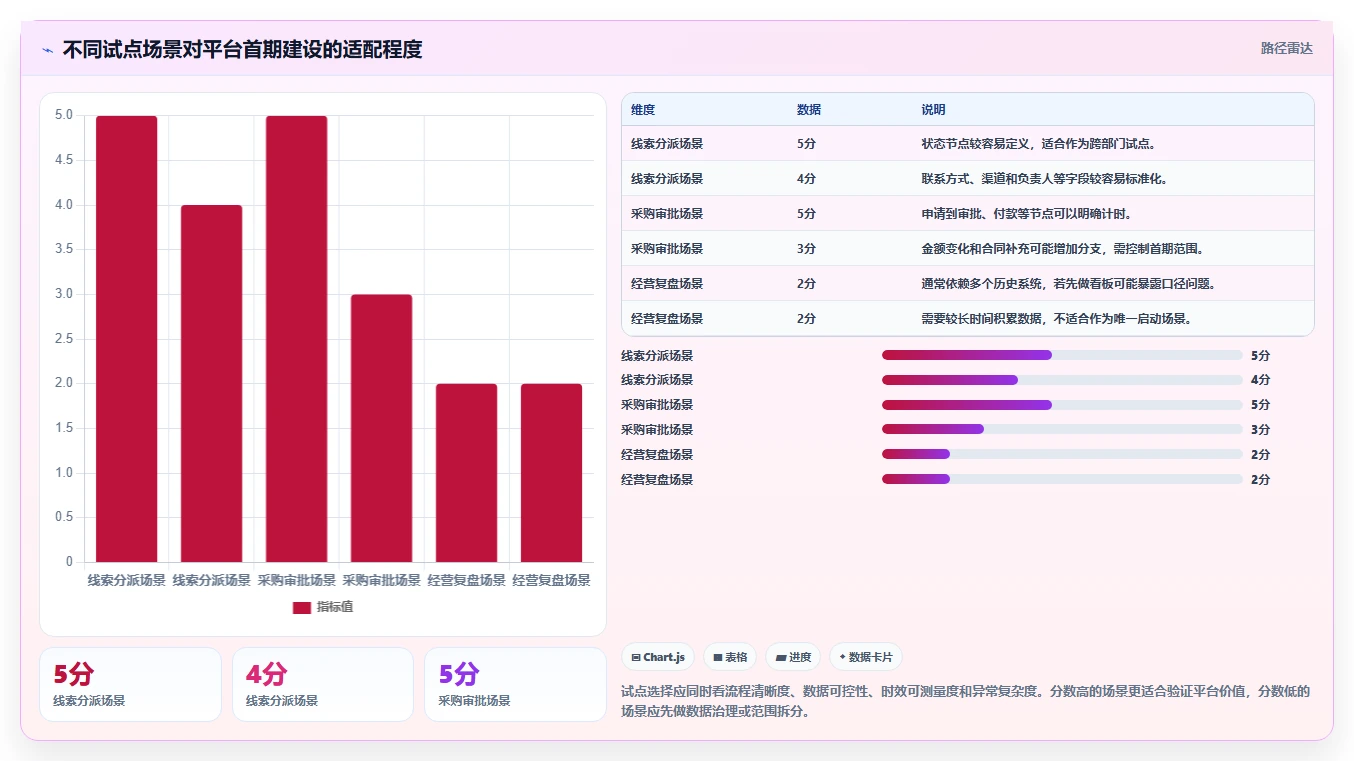Open the 5分 采购审批场景 data card
Screen dimensions: 1354x761
pos(515,684)
